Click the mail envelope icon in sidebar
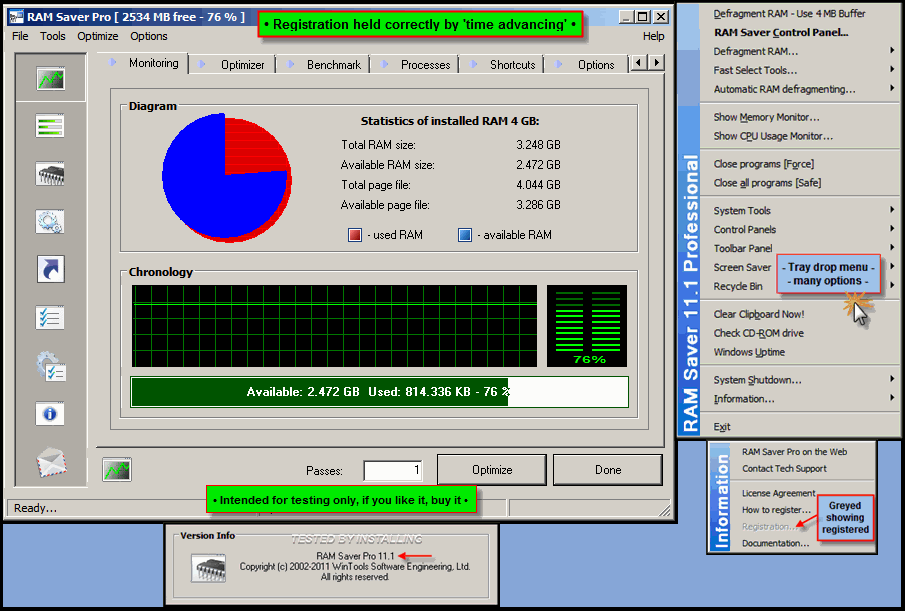Viewport: 905px width, 611px height. click(50, 461)
